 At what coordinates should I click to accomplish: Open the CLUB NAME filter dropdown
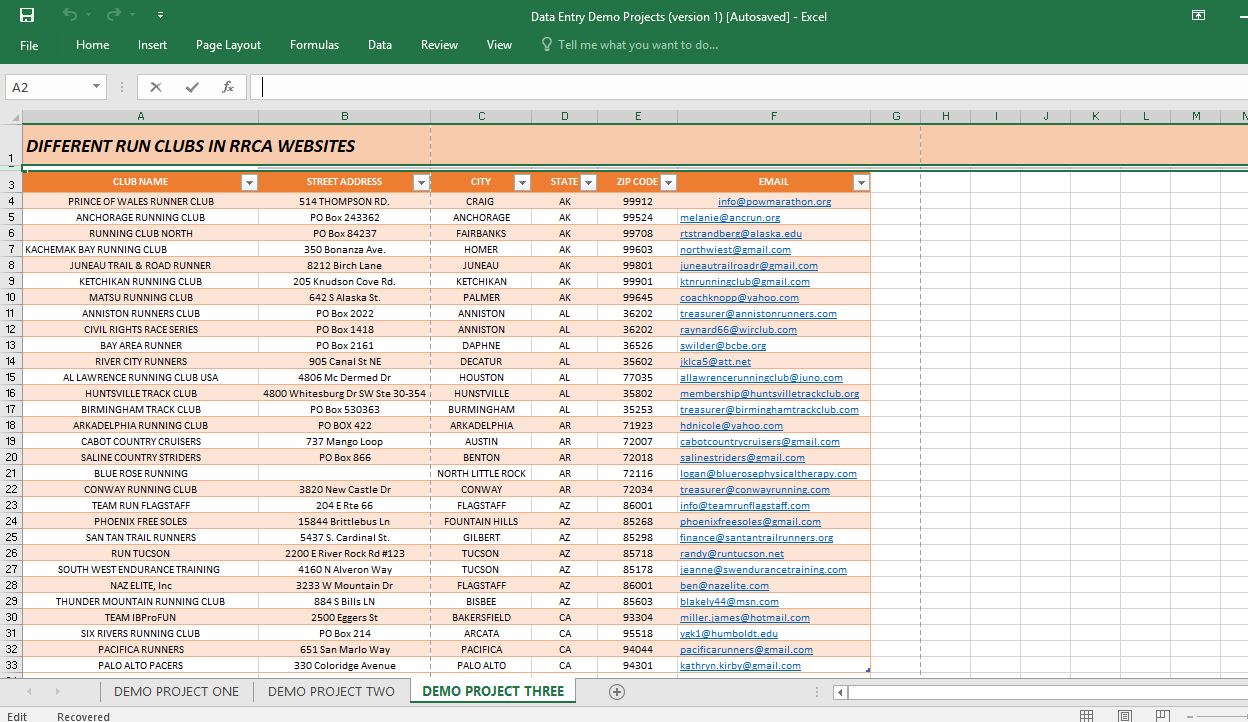click(250, 182)
